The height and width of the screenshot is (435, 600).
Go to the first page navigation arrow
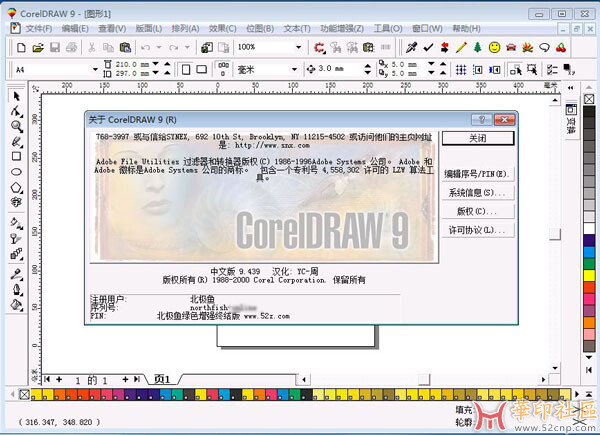pos(47,379)
